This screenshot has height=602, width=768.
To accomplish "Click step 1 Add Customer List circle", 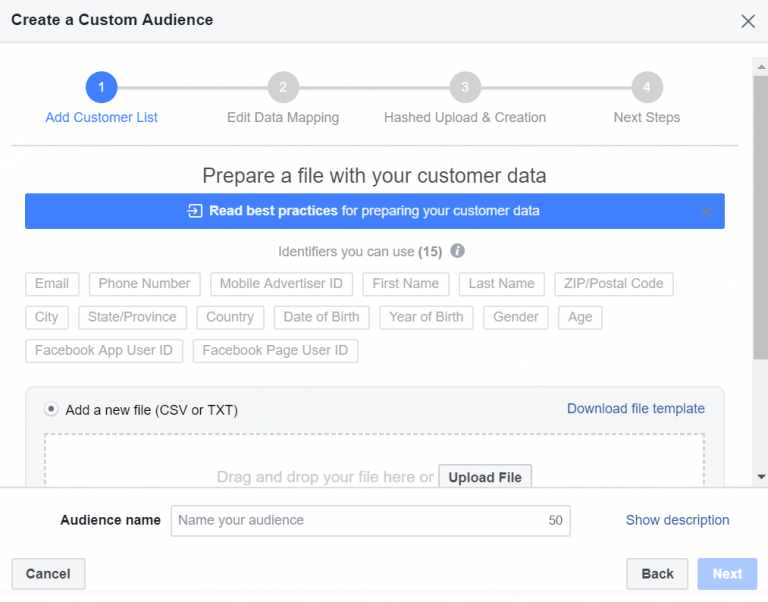I will coord(101,87).
